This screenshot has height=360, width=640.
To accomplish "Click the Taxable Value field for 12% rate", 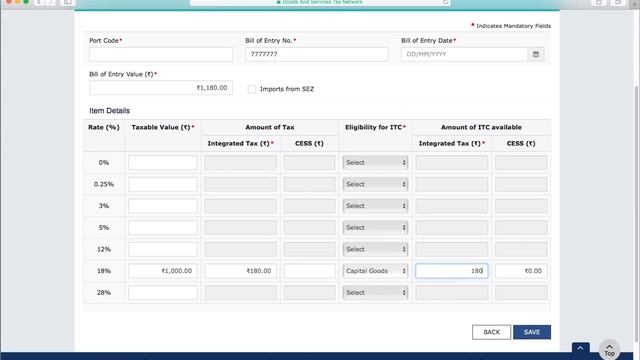I will coord(162,249).
